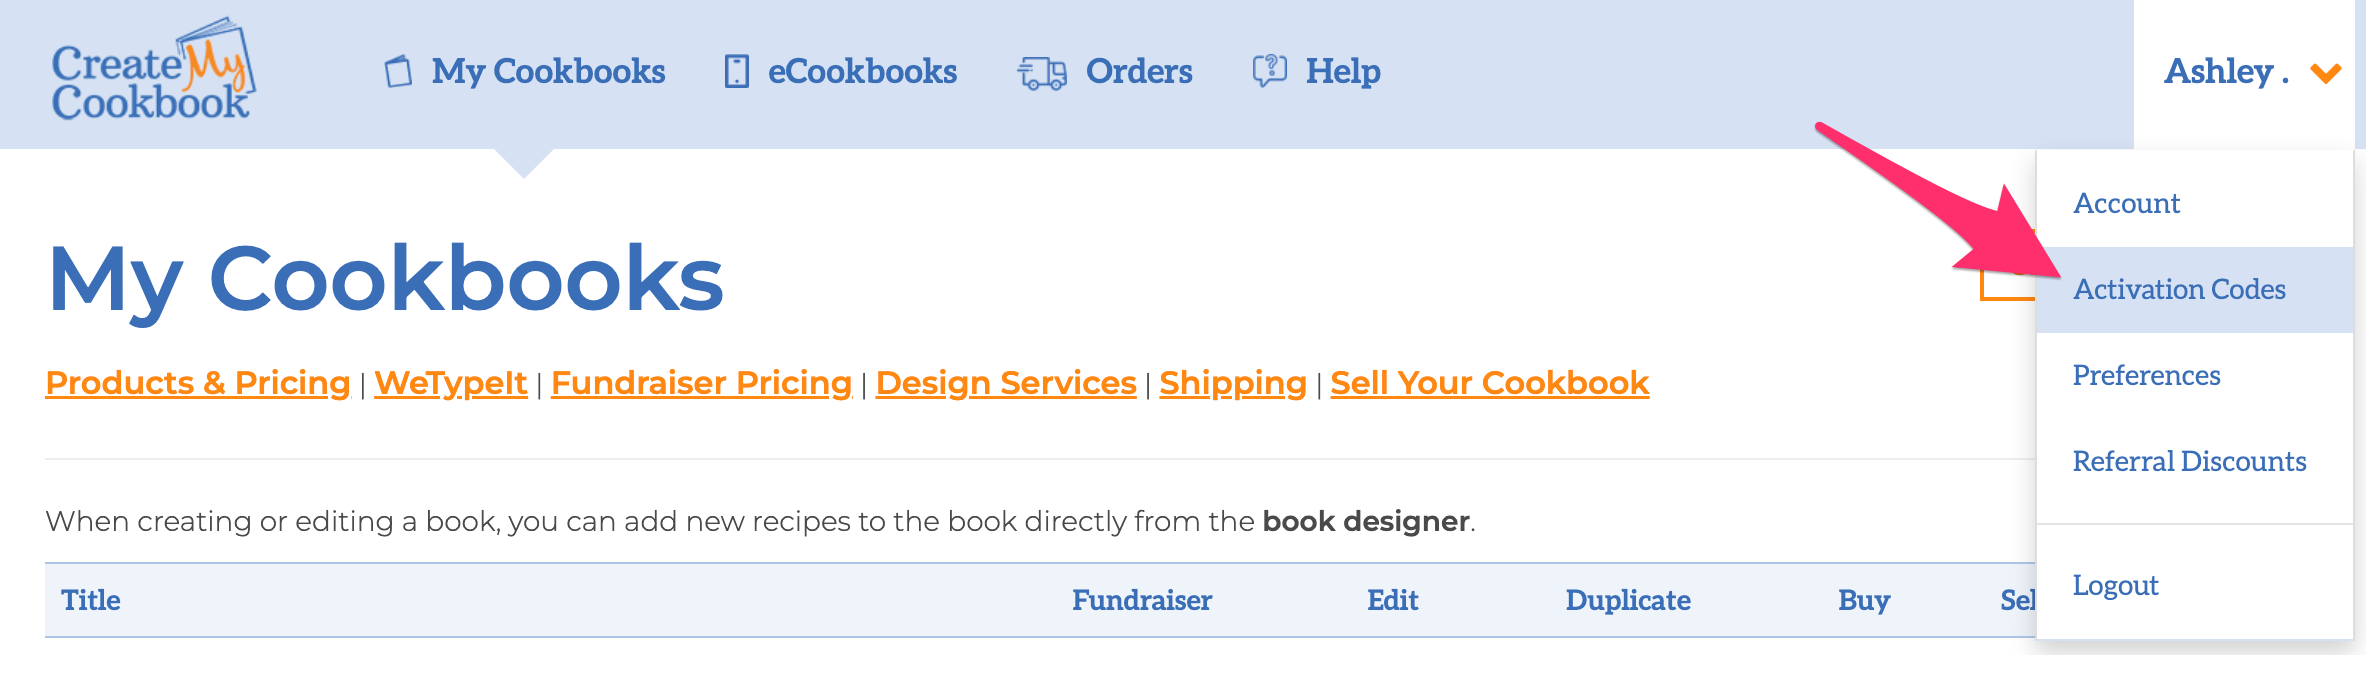The width and height of the screenshot is (2366, 696).
Task: Open Preferences from the user menu
Action: pos(2146,375)
